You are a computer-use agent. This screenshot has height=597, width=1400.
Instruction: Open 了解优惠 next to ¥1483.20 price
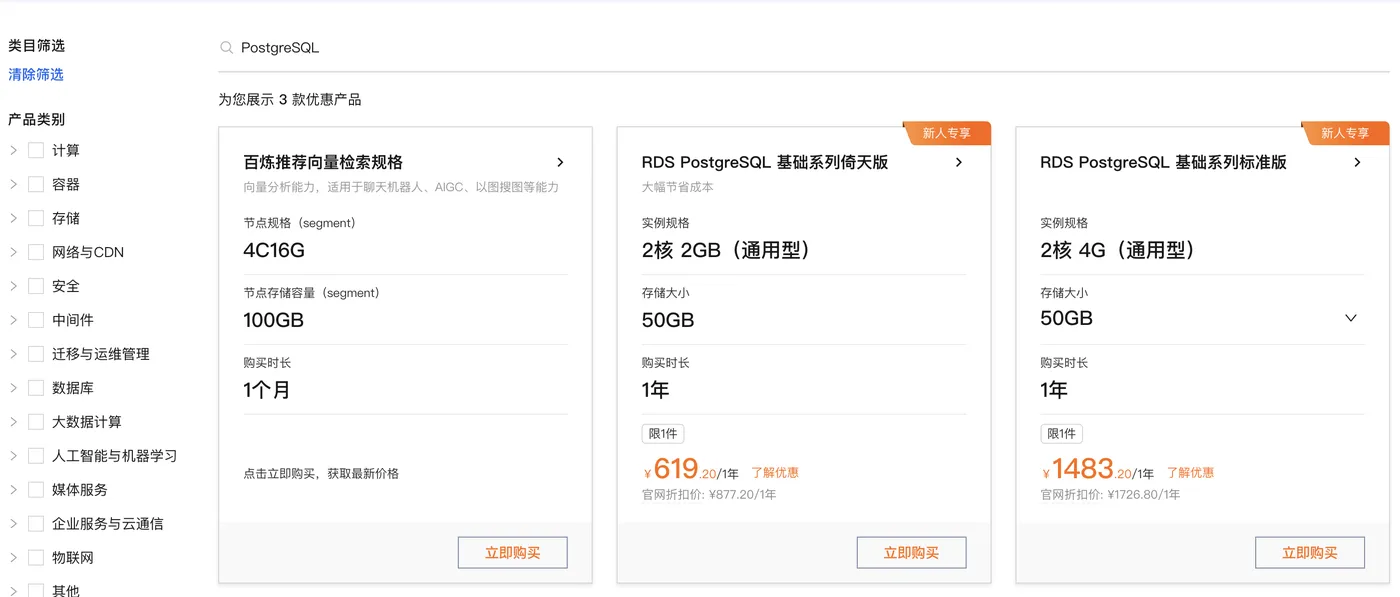[x=1190, y=471]
